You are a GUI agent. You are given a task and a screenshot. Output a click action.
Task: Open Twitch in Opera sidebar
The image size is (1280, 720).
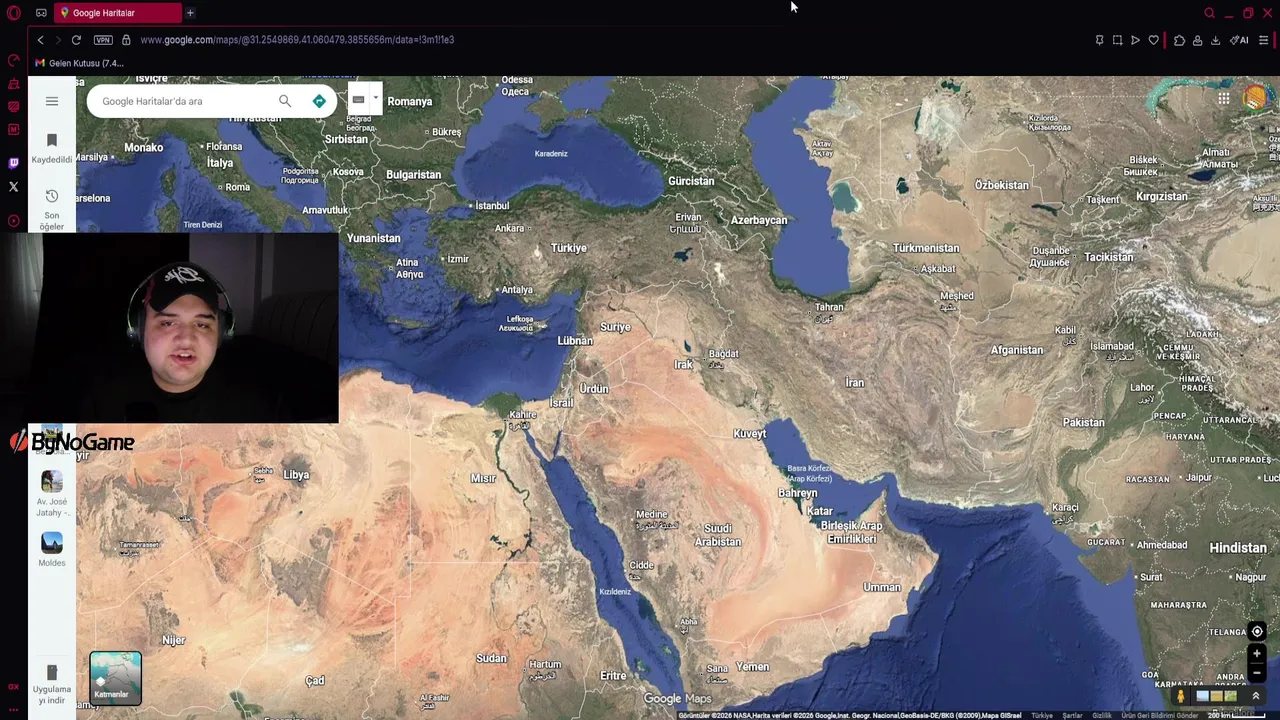tap(13, 163)
